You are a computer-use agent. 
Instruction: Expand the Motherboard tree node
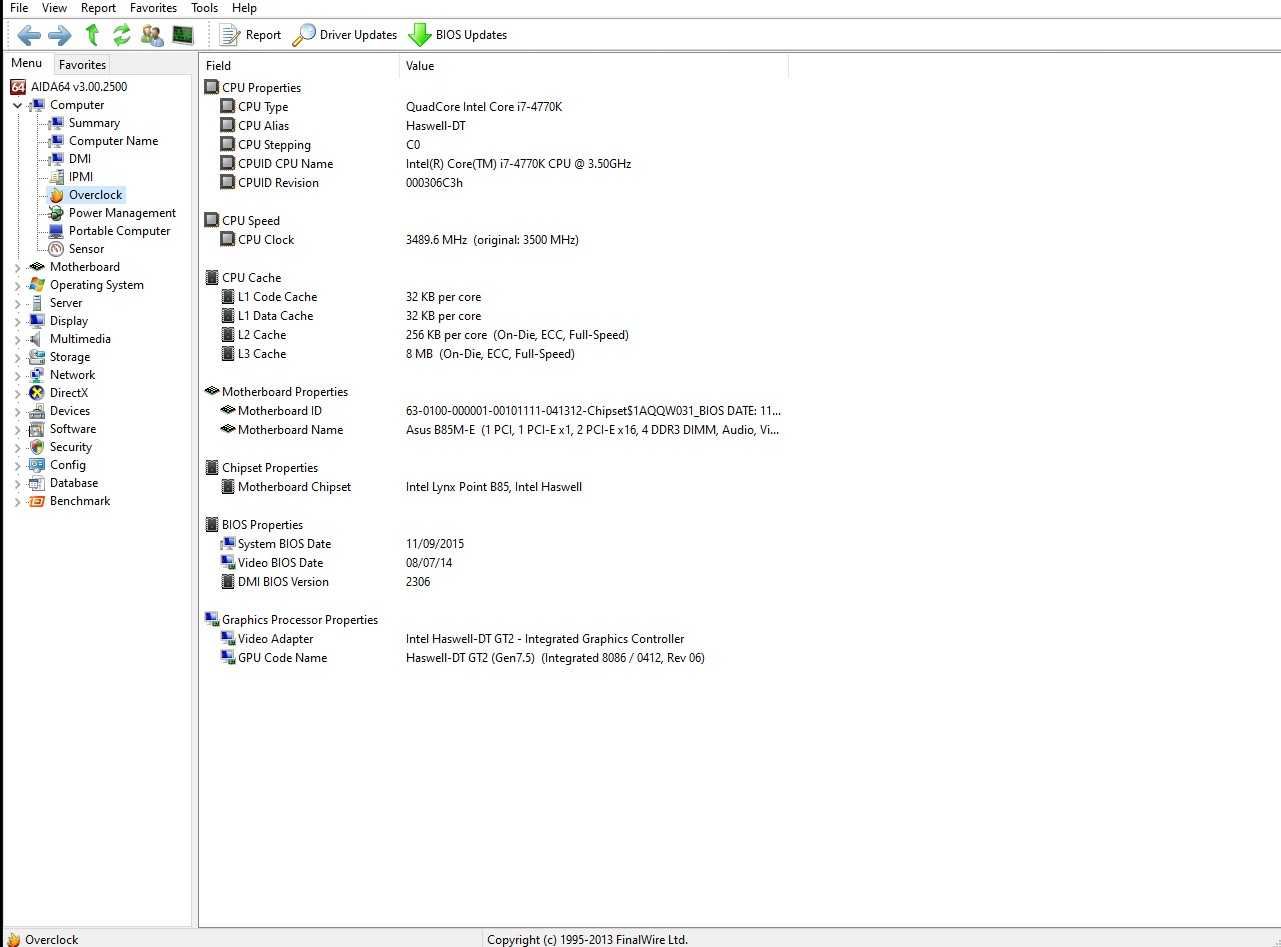tap(17, 267)
